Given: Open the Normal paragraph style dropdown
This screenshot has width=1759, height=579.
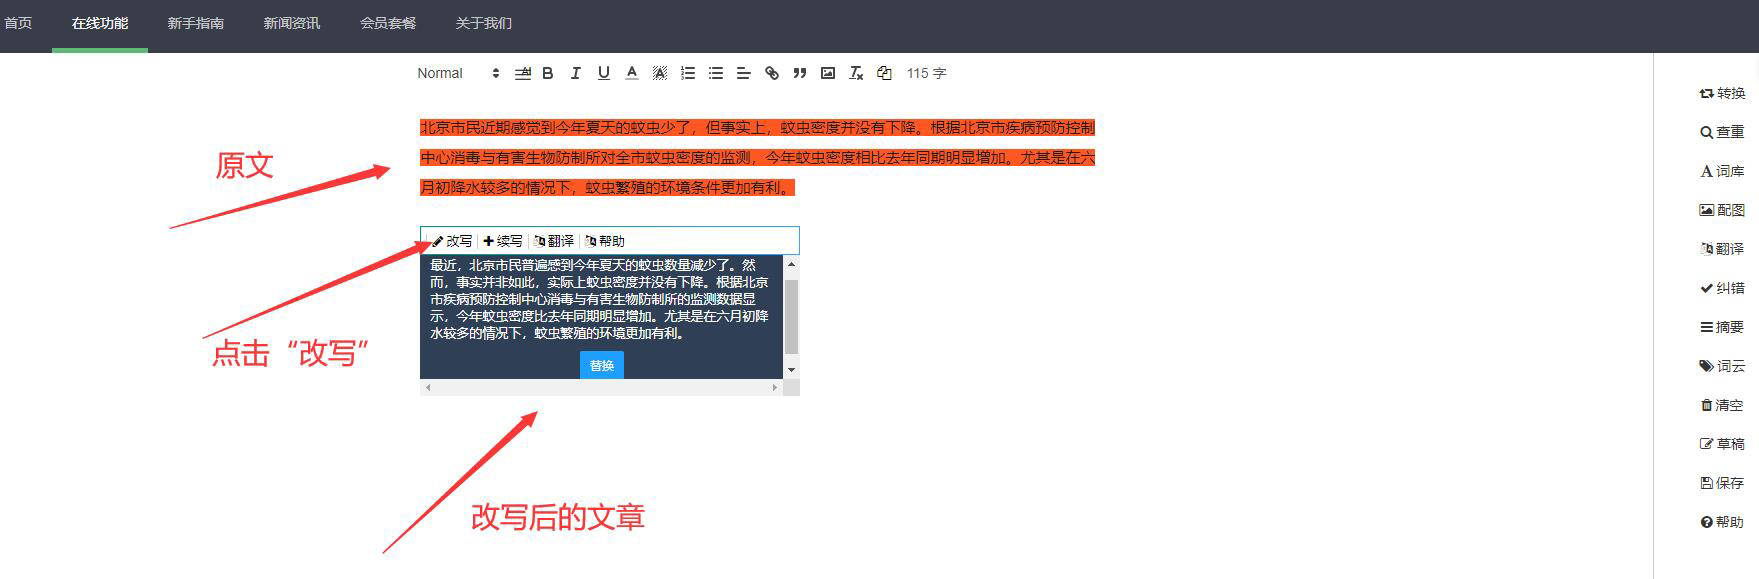Looking at the screenshot, I should pos(458,73).
